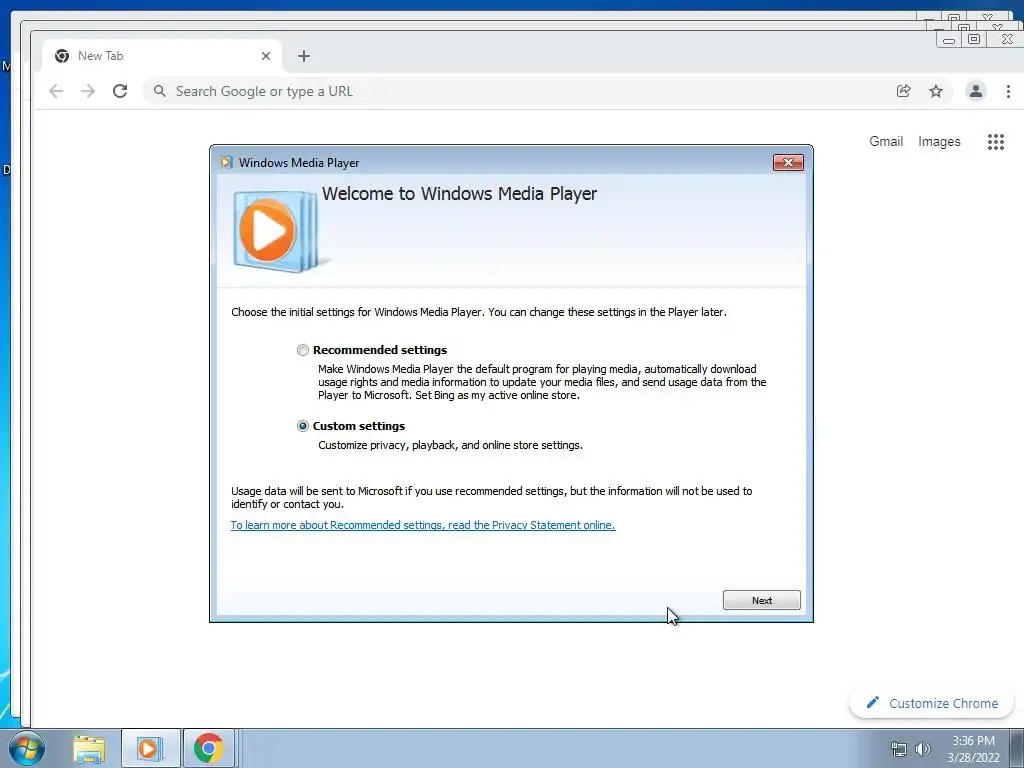The image size is (1024, 768).
Task: Open a new Chrome tab with plus button
Action: [304, 56]
